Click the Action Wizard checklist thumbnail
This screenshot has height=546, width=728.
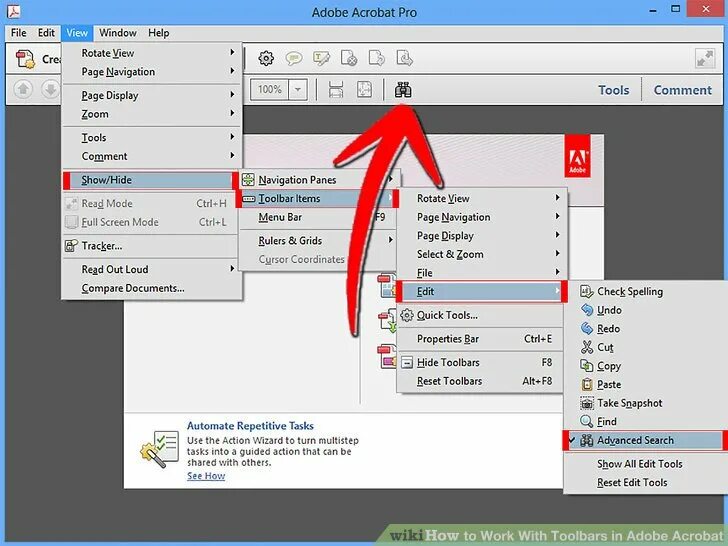click(160, 449)
